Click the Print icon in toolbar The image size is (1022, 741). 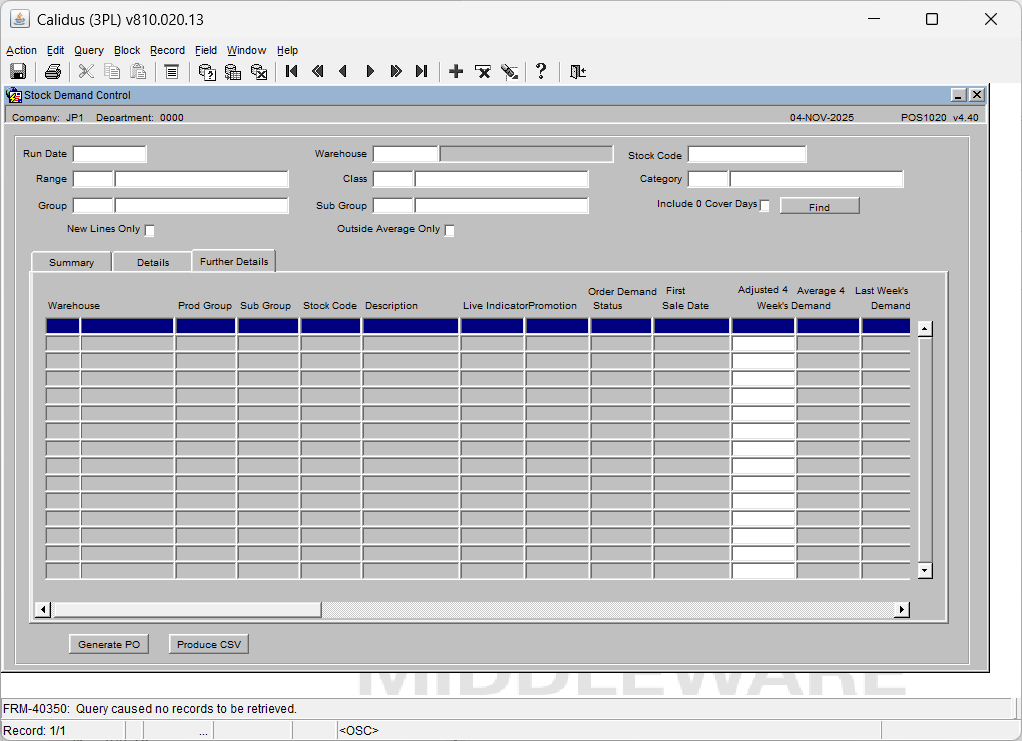point(53,71)
